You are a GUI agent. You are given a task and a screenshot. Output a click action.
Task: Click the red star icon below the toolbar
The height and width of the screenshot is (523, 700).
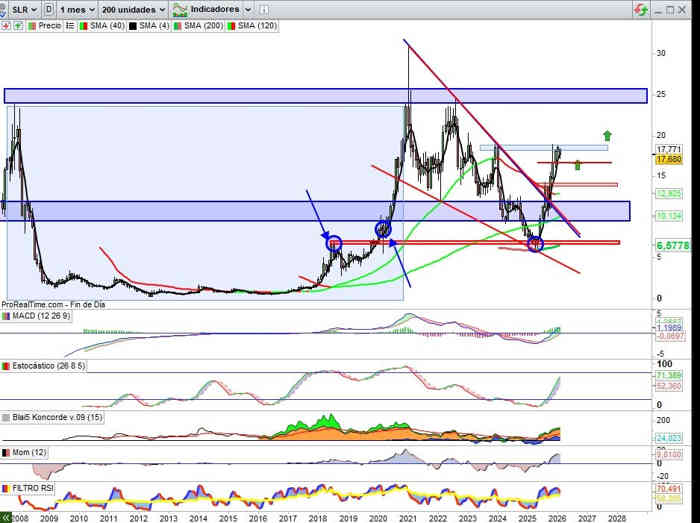6,24
